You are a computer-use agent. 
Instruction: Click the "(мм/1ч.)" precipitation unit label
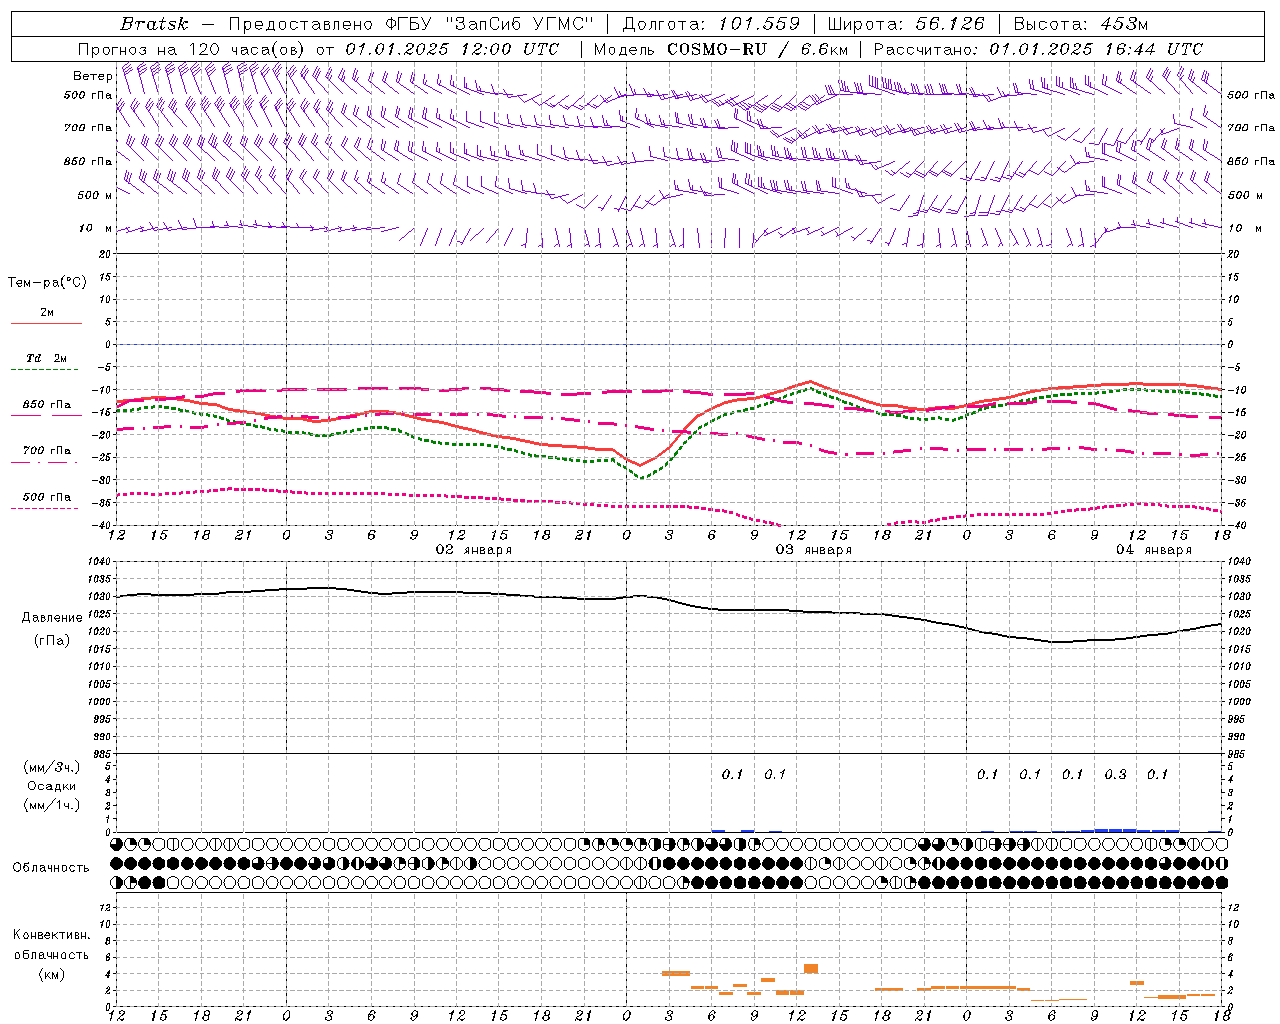click(x=52, y=805)
